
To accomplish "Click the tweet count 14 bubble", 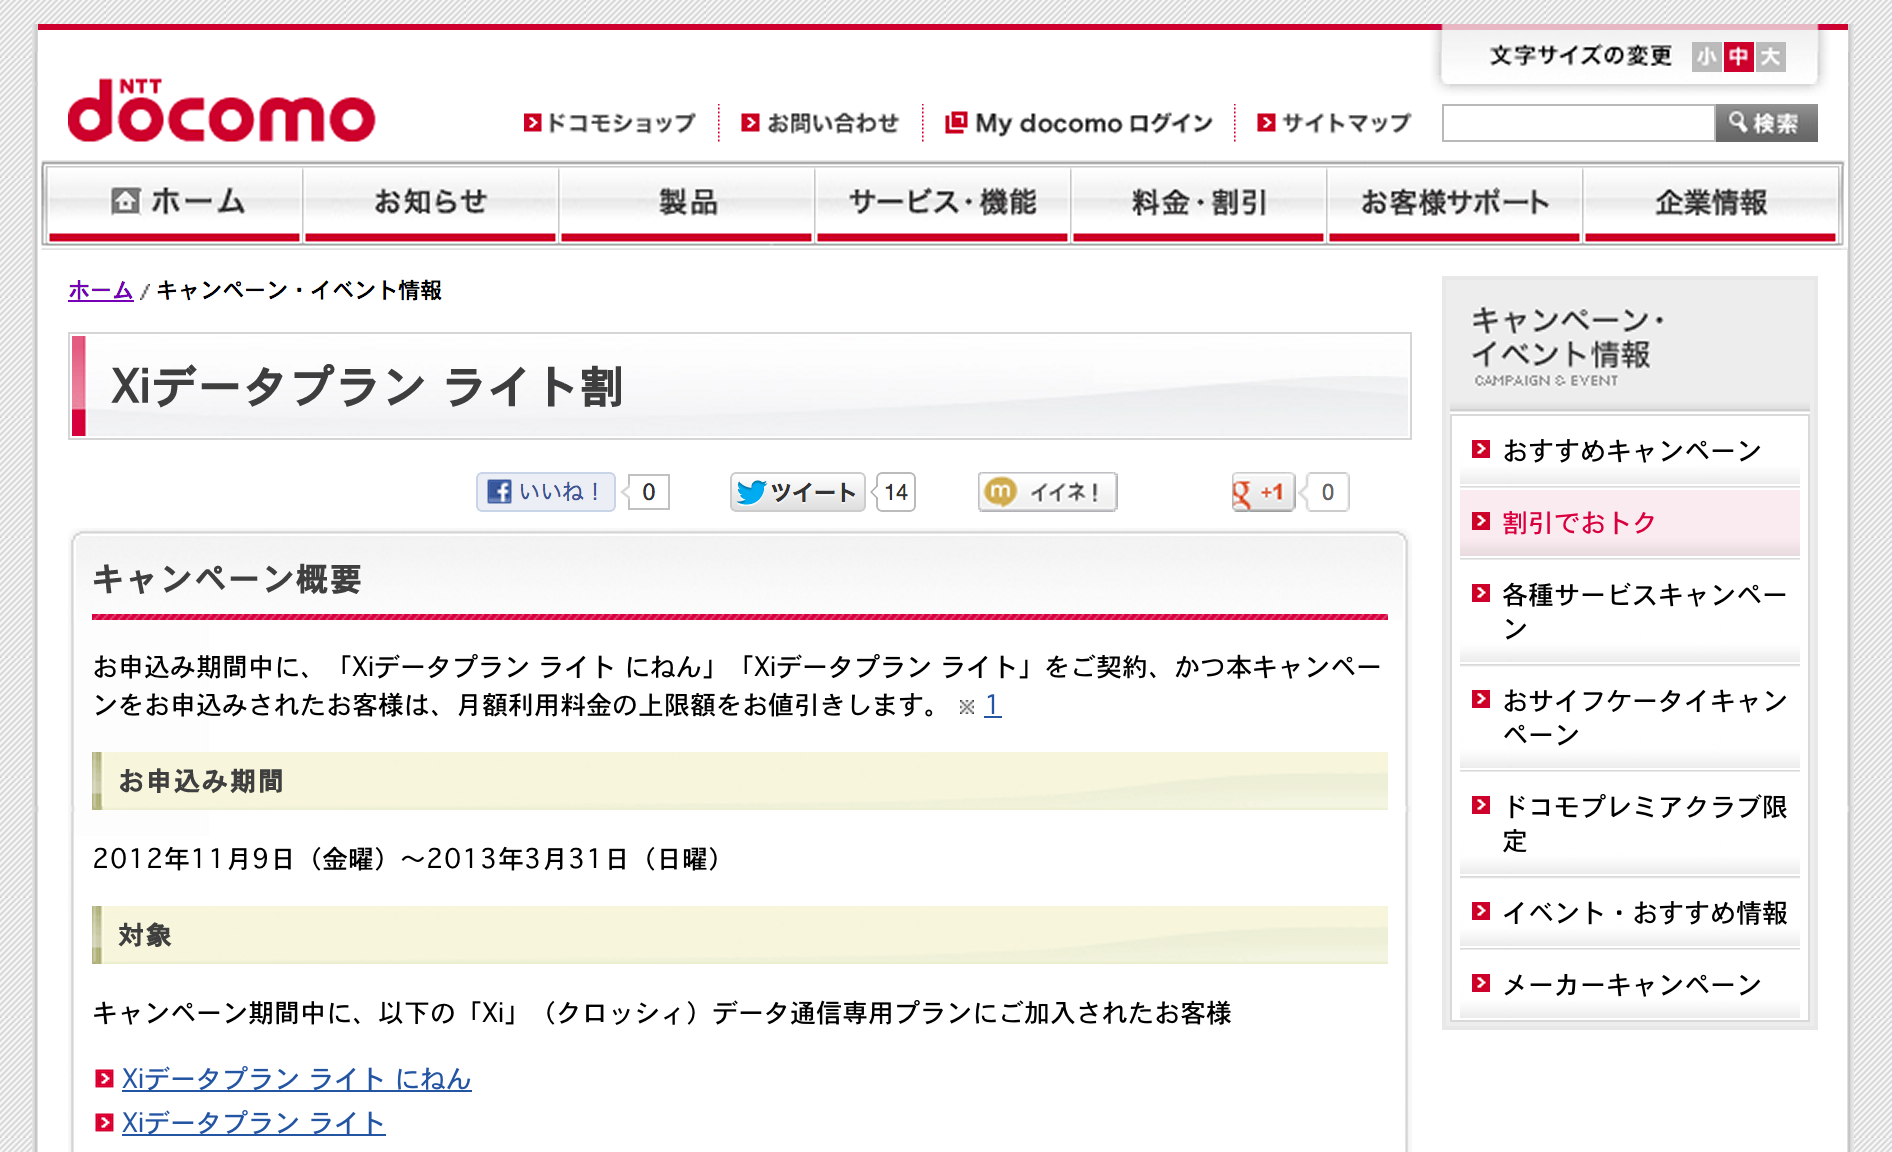I will [896, 492].
